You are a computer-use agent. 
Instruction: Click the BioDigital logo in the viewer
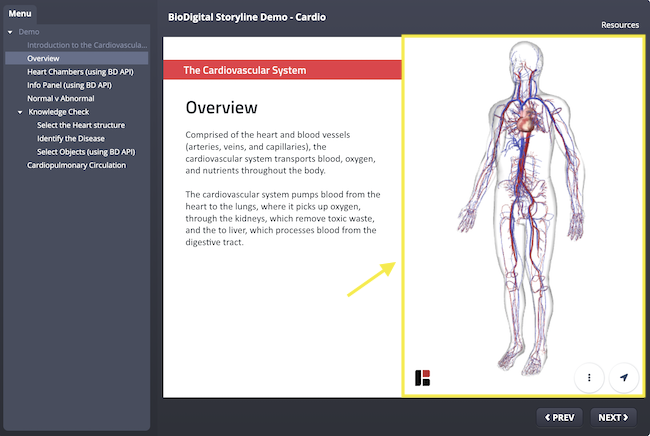click(422, 378)
